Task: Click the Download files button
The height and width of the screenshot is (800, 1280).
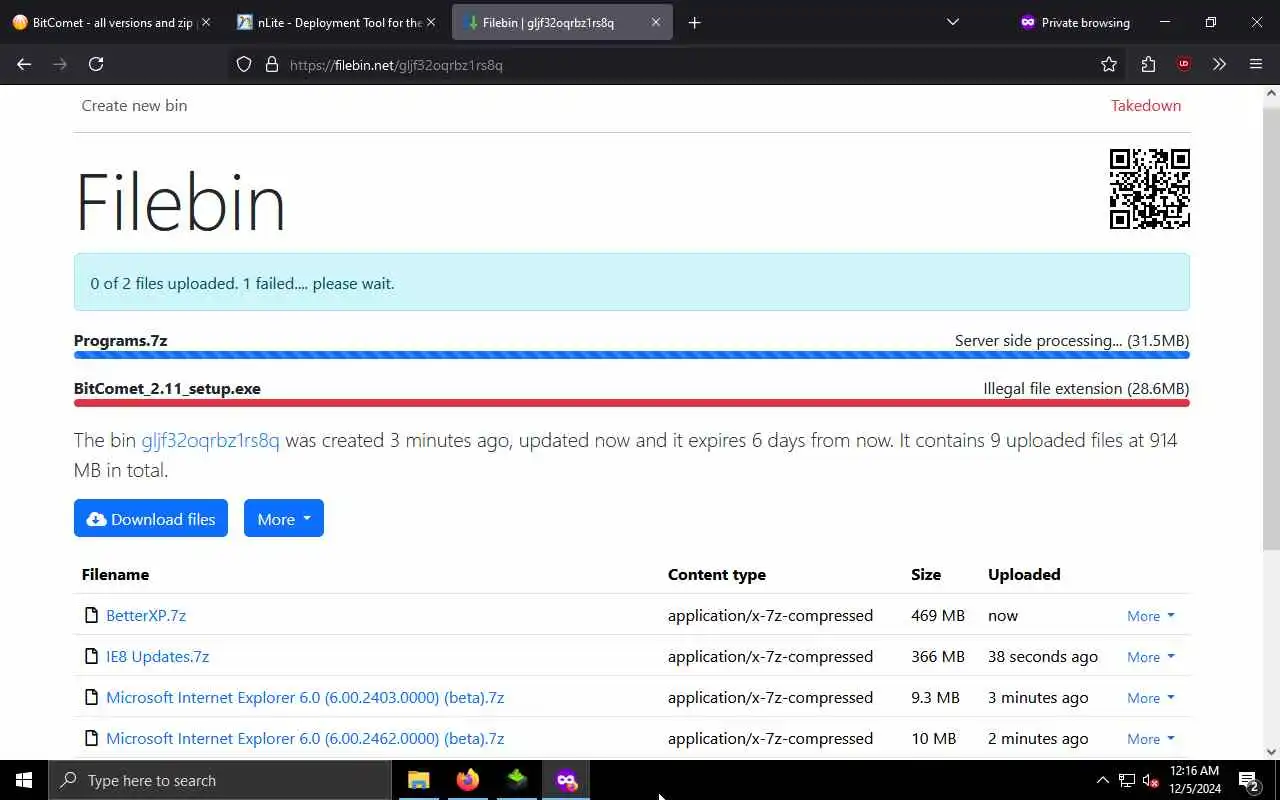Action: (x=151, y=518)
